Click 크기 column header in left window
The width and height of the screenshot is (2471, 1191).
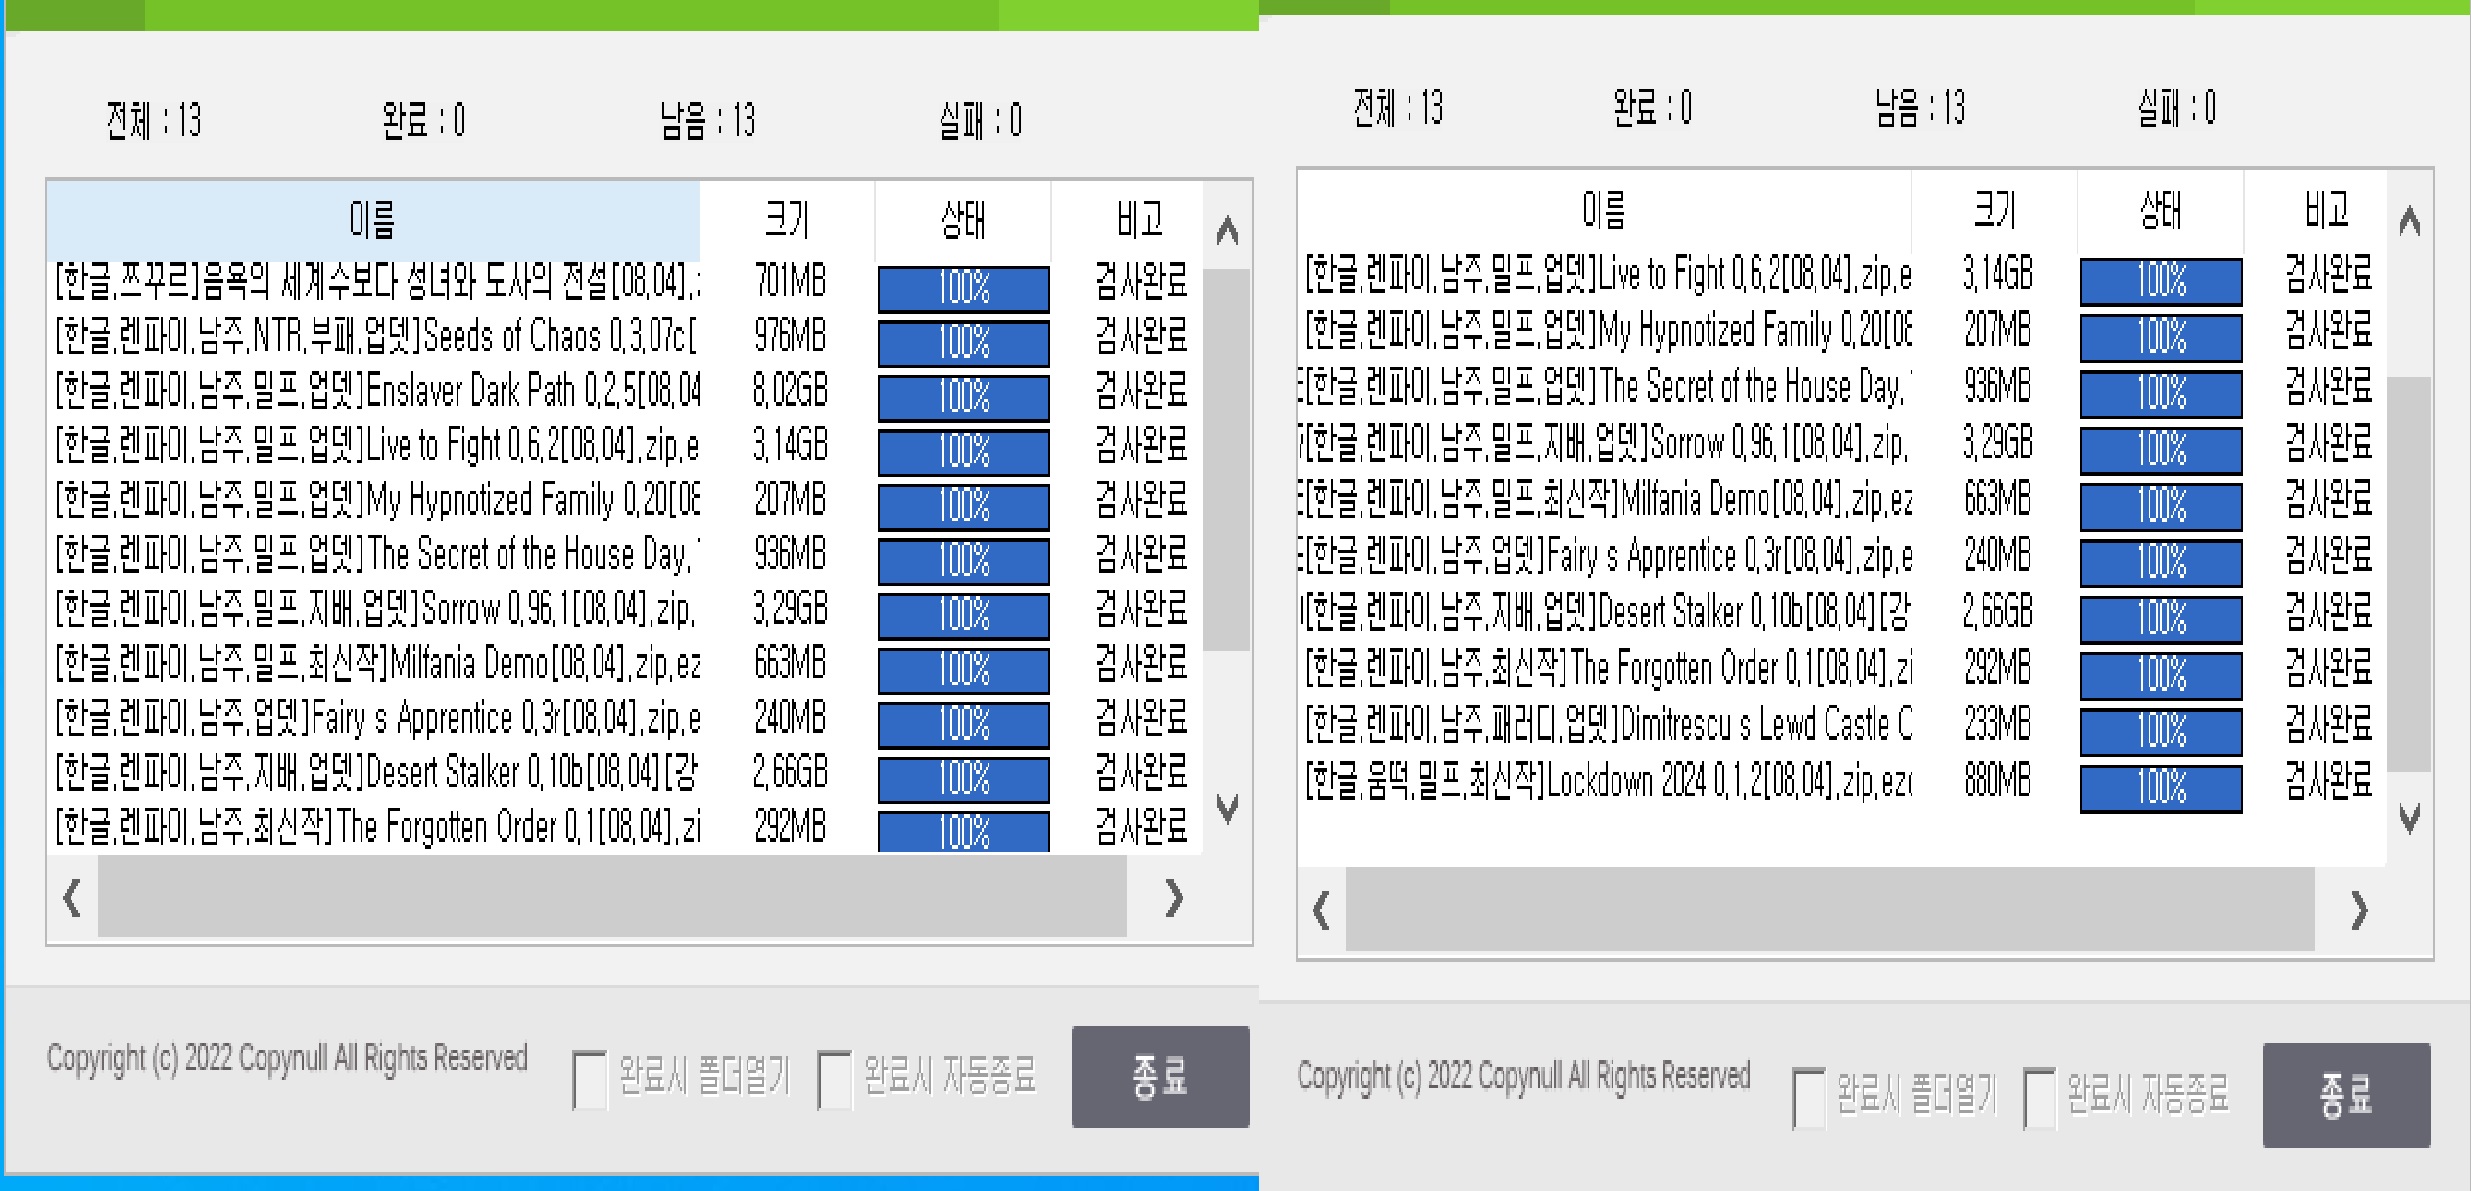(787, 219)
